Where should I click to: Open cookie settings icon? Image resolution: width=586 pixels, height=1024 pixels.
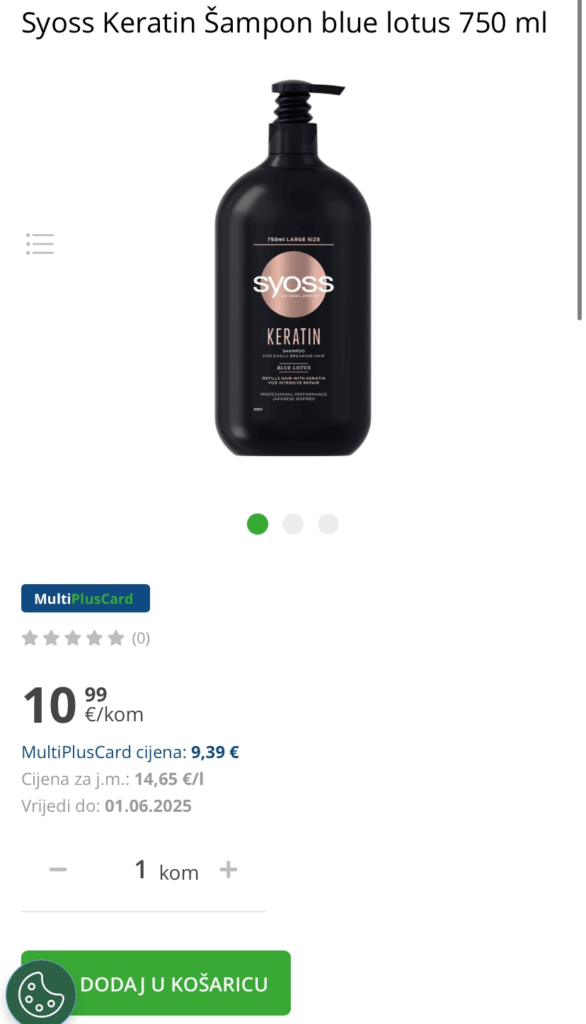[41, 995]
